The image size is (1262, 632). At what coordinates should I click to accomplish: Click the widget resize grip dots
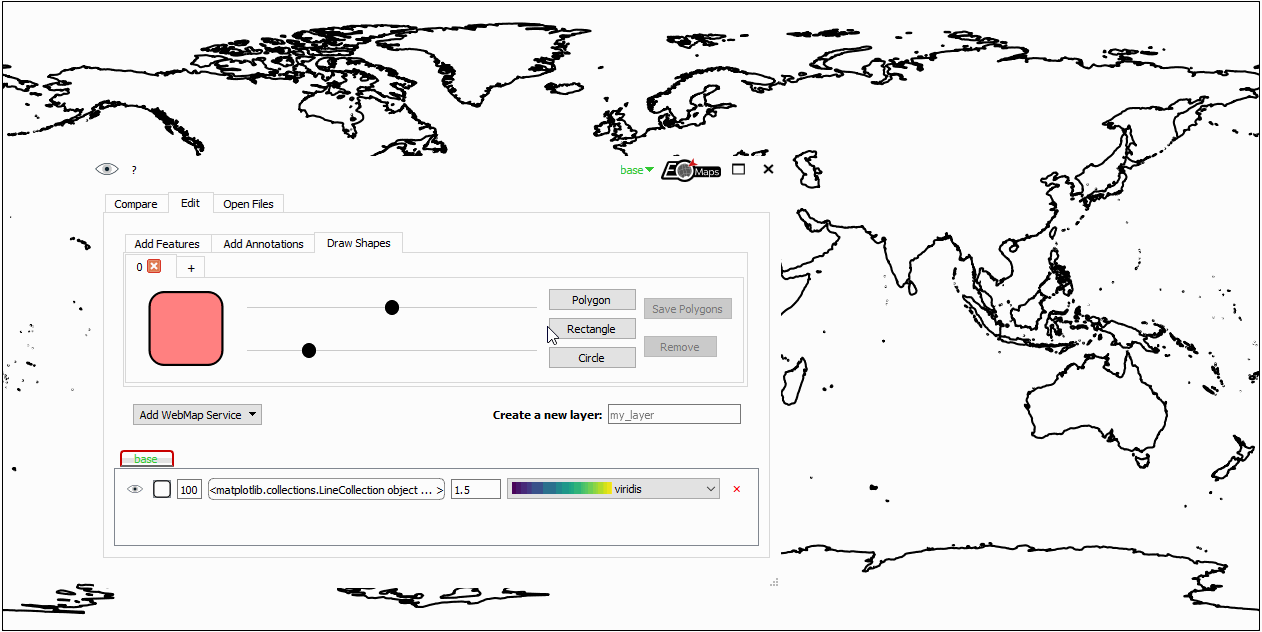point(774,582)
